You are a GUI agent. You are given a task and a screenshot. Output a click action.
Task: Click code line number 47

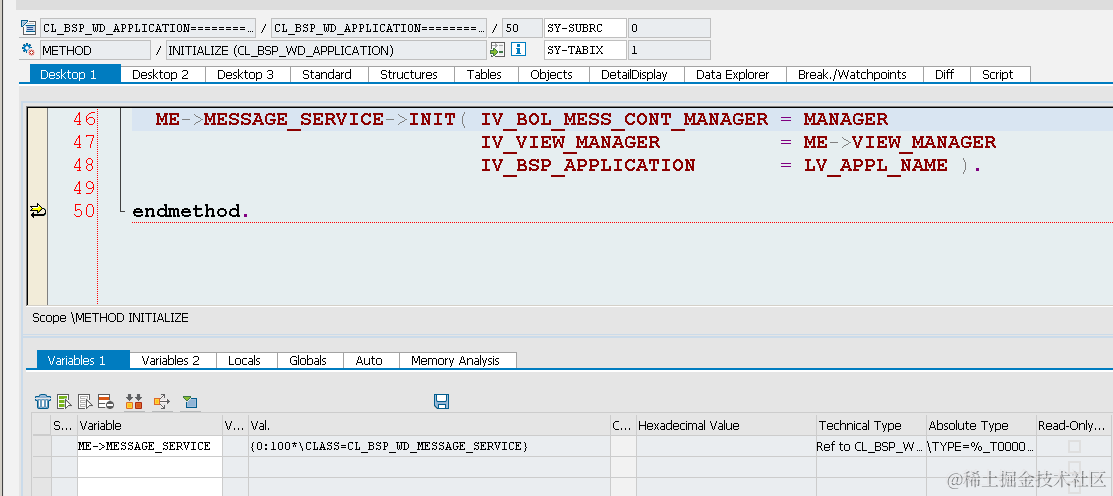coord(84,142)
